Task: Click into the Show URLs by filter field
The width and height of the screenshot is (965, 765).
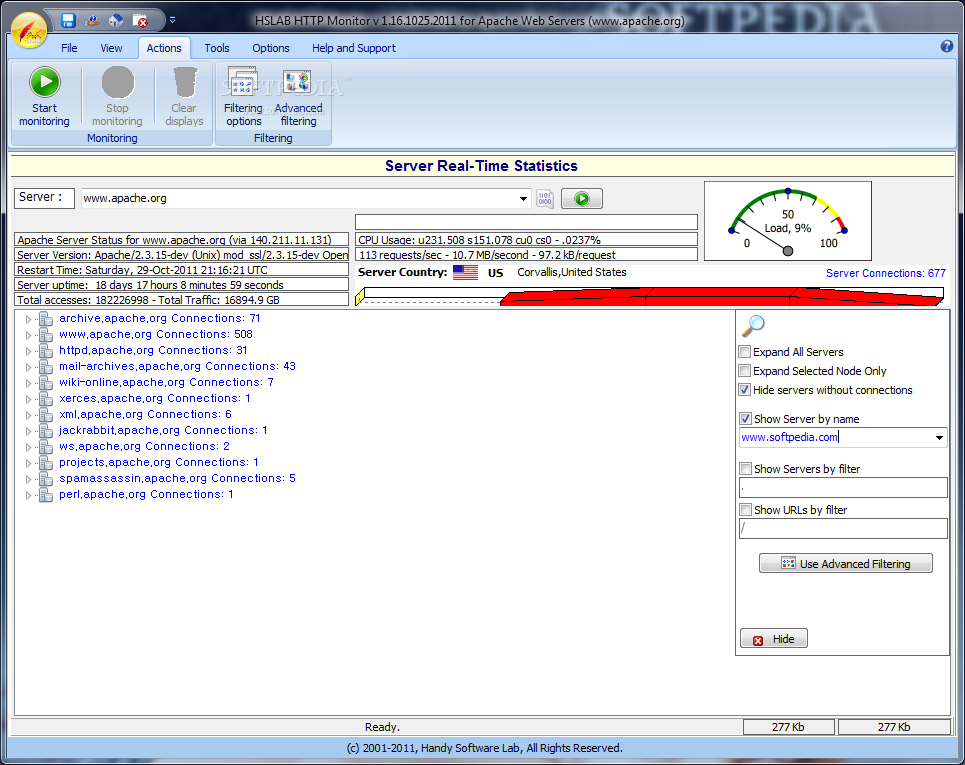Action: pos(843,529)
